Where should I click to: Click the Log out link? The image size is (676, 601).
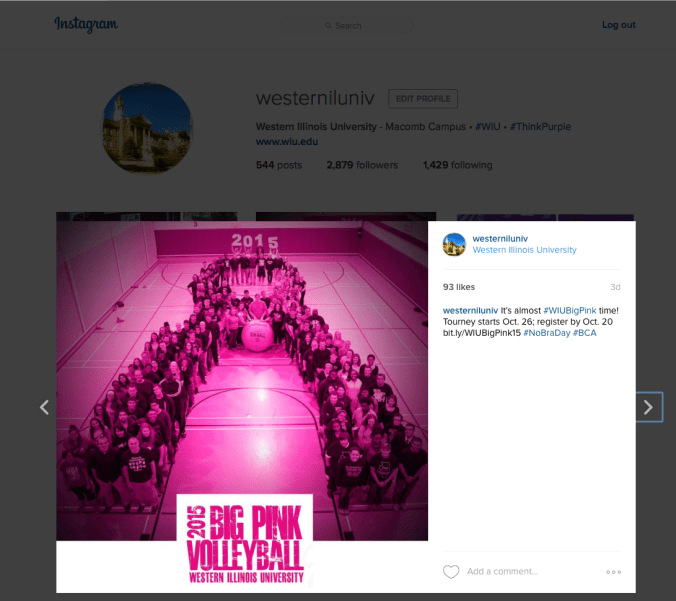[619, 25]
